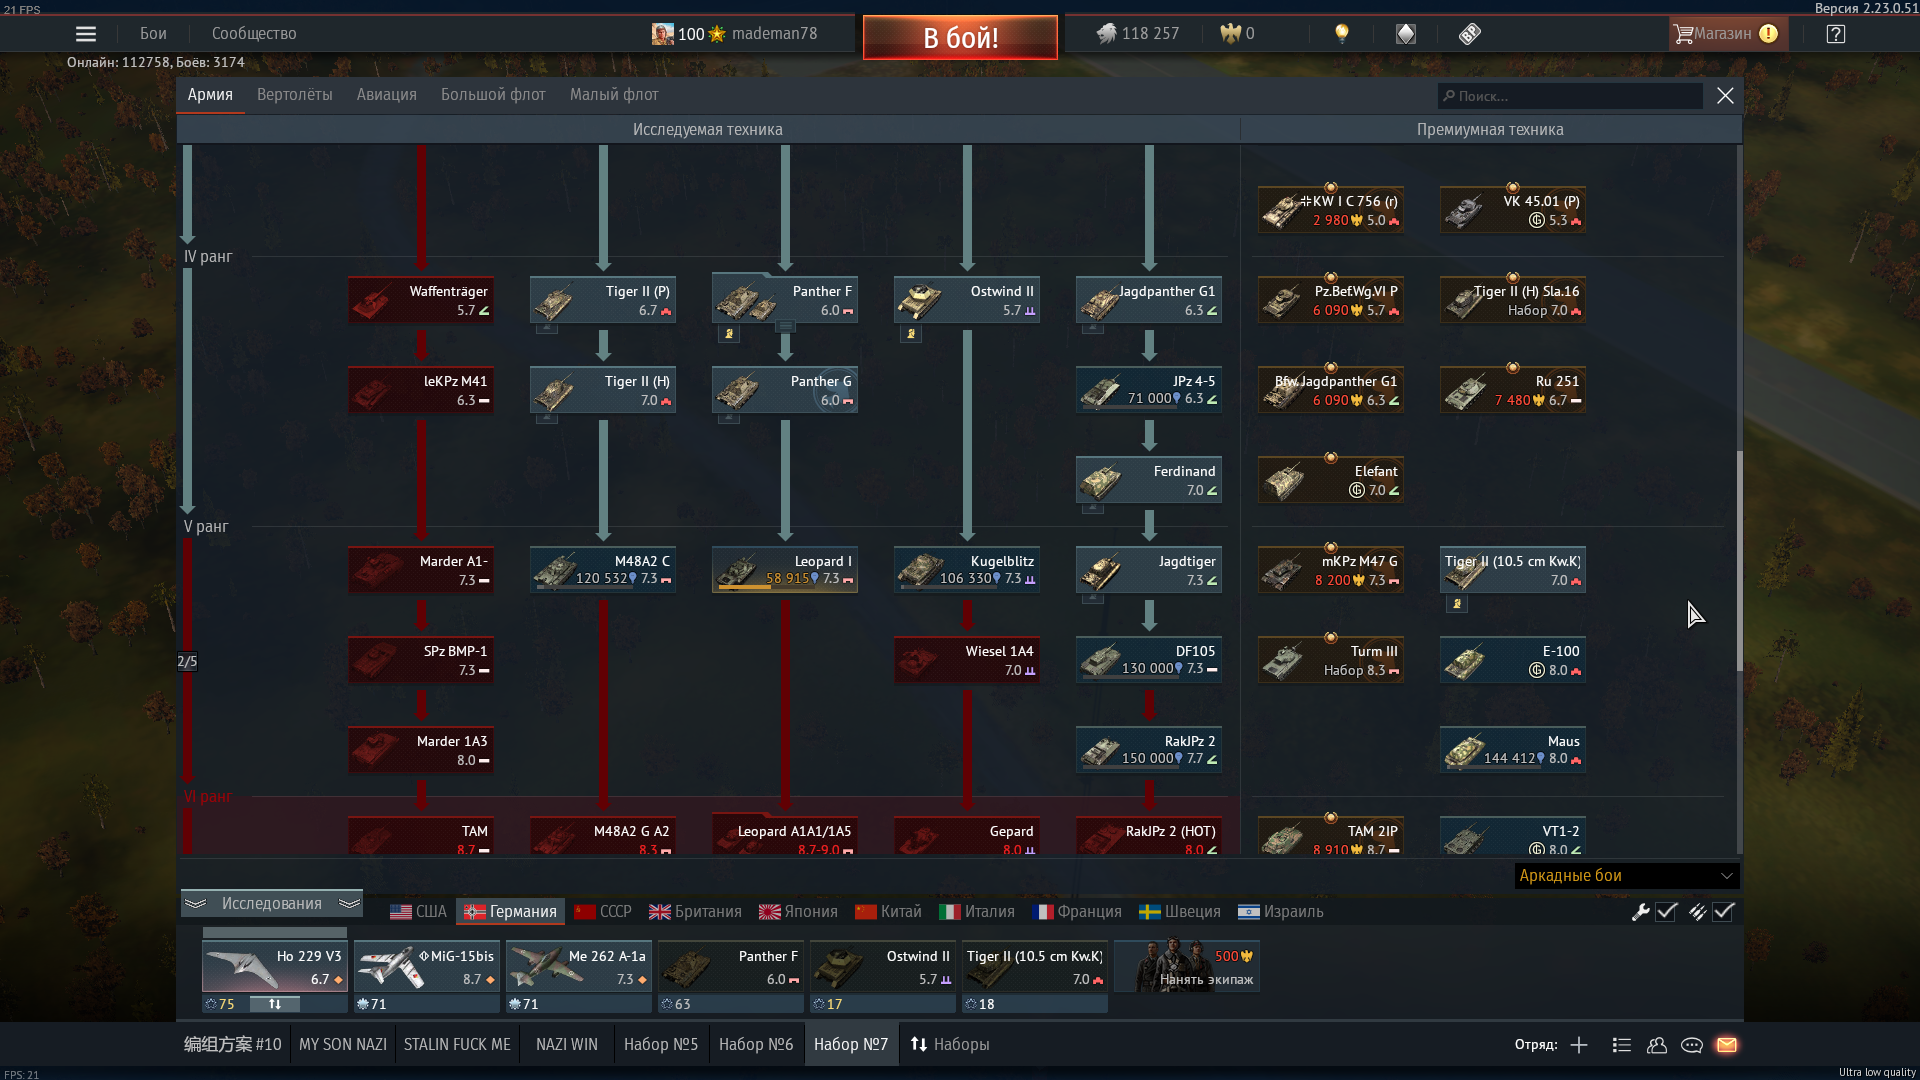
Task: Click the research tree vertical scrollbar
Action: point(1739,560)
